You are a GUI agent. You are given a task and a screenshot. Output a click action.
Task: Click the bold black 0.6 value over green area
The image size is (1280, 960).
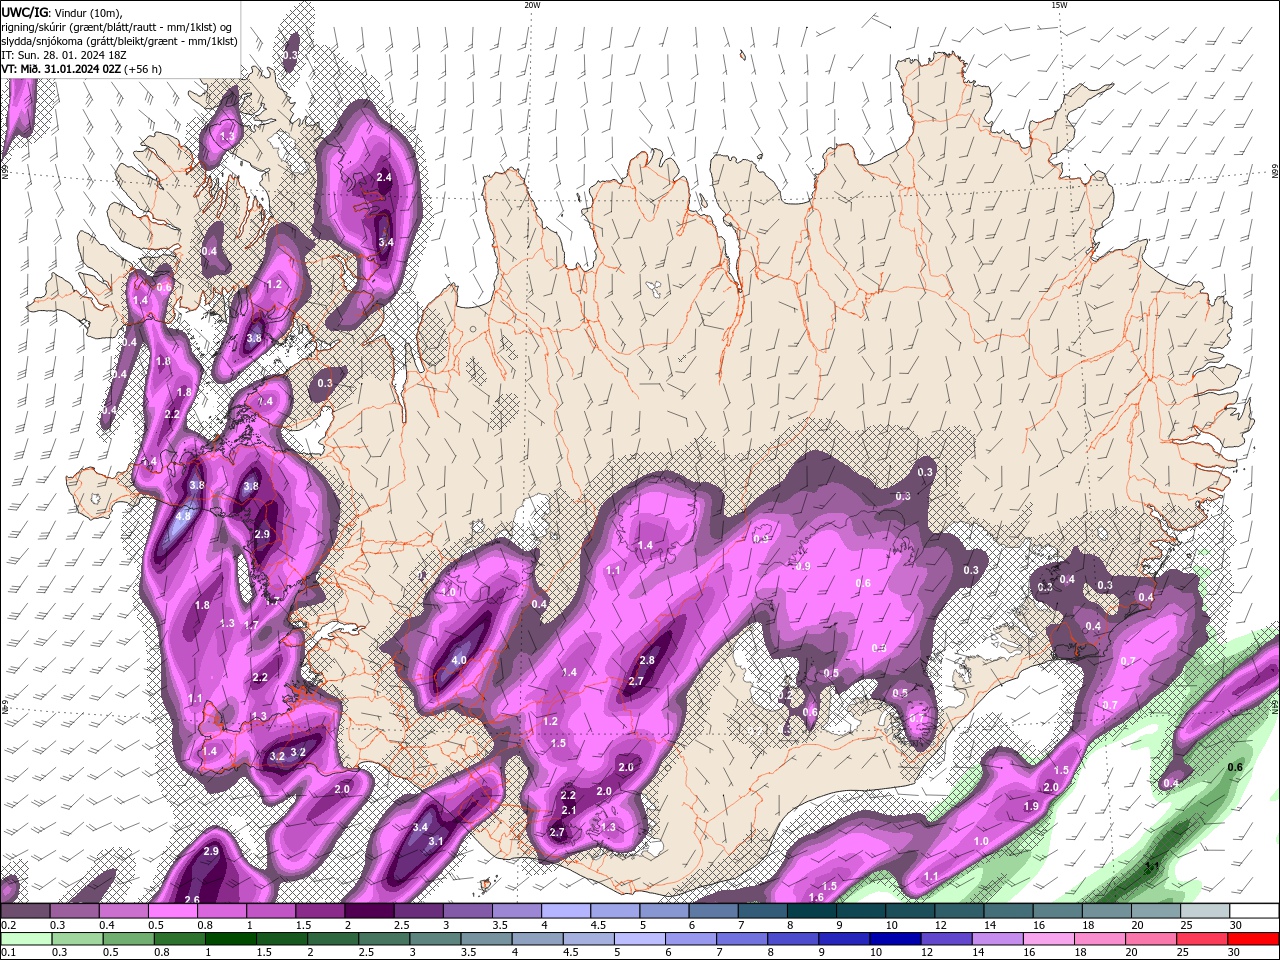click(1235, 767)
